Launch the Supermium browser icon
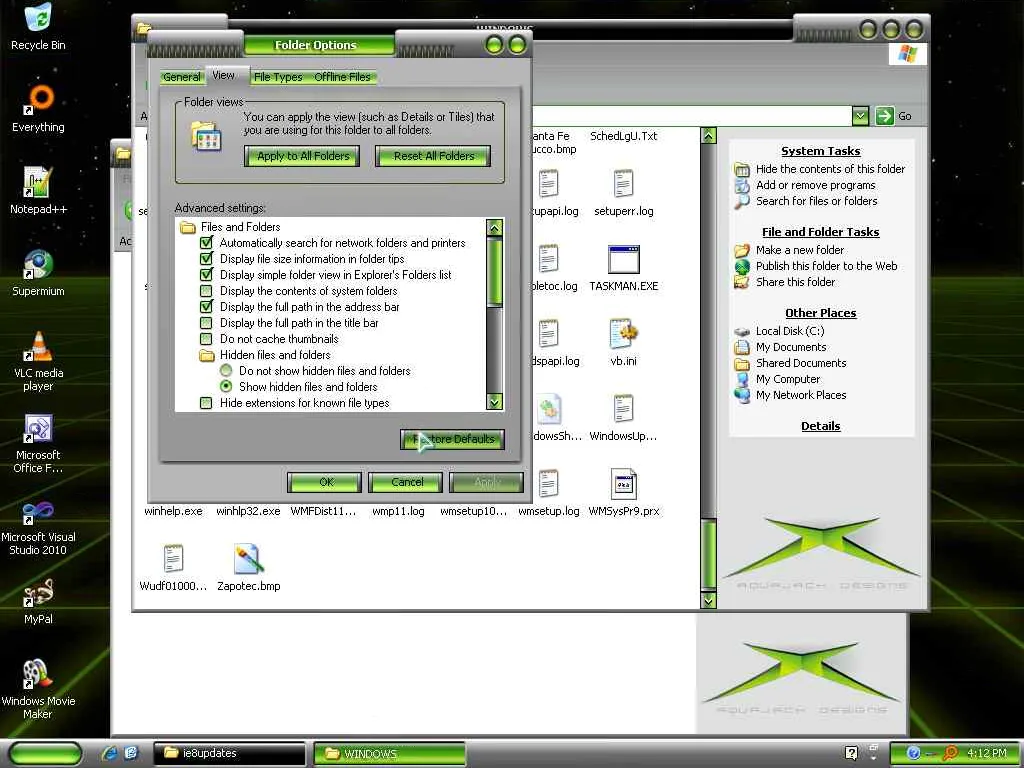 click(38, 264)
